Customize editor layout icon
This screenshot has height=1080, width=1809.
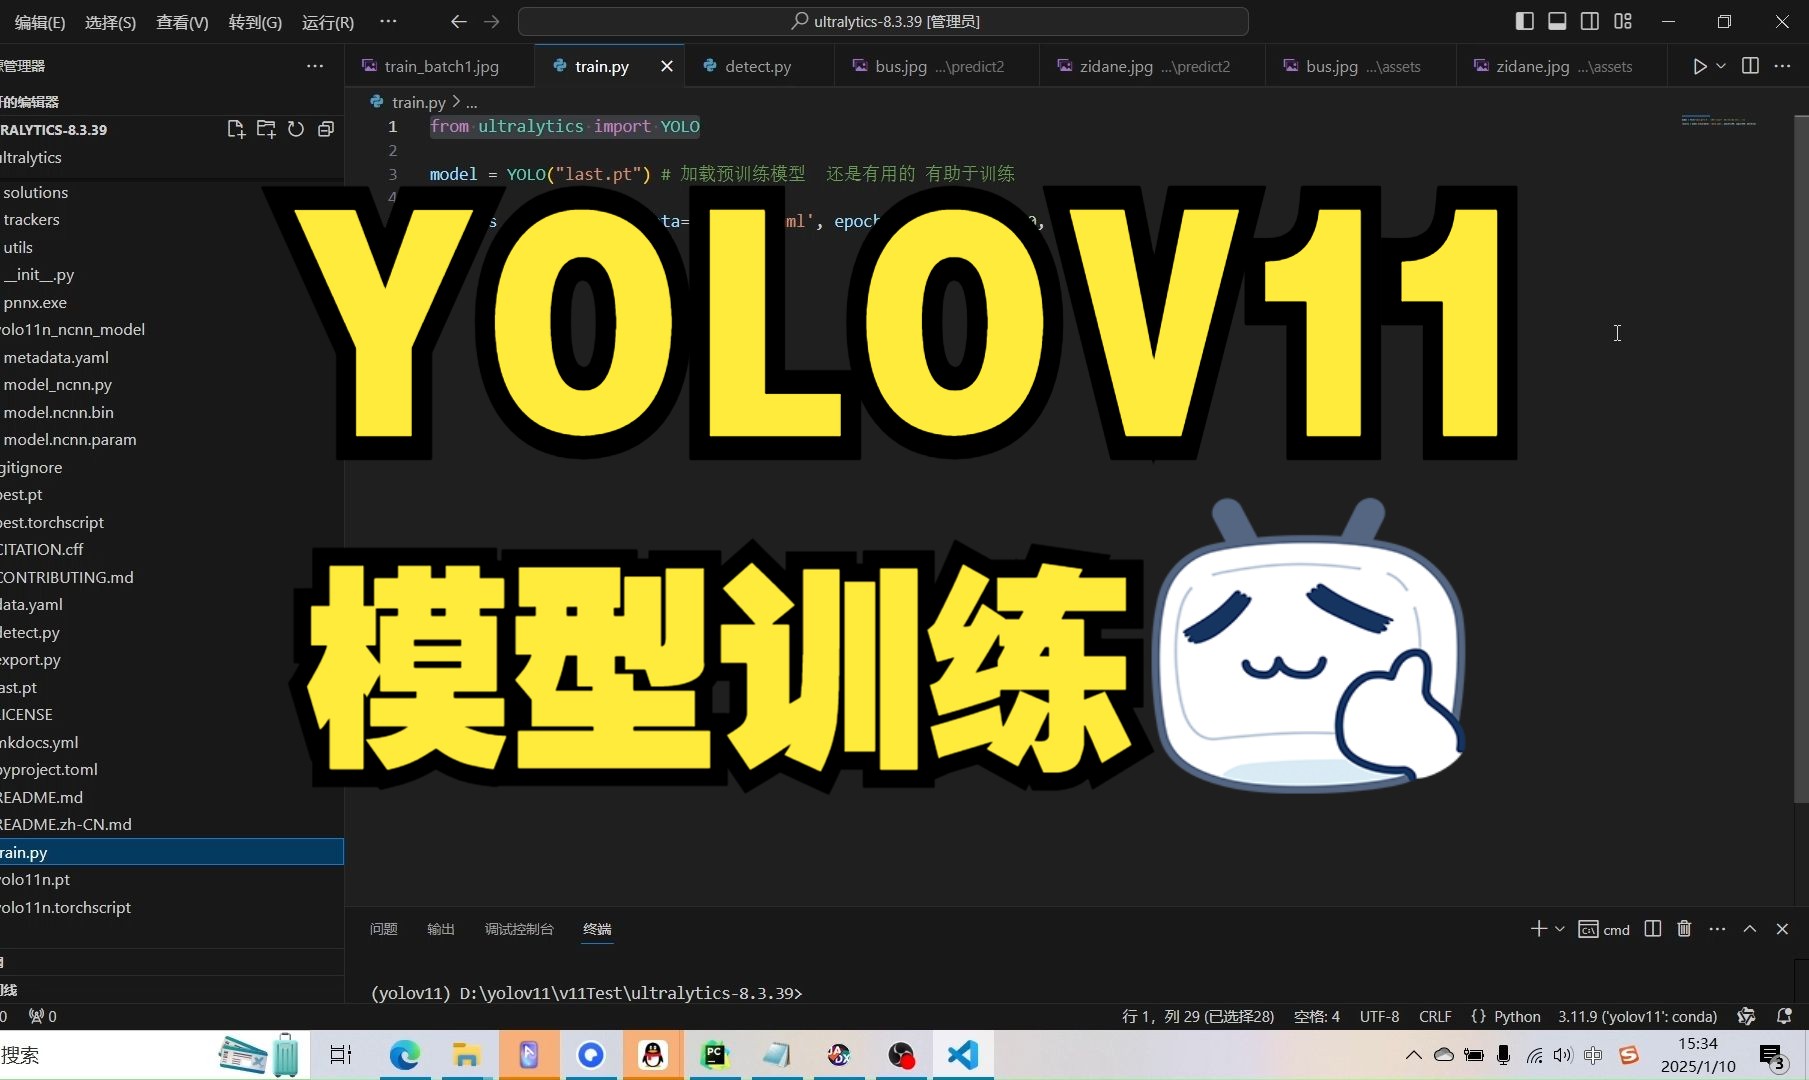tap(1623, 21)
